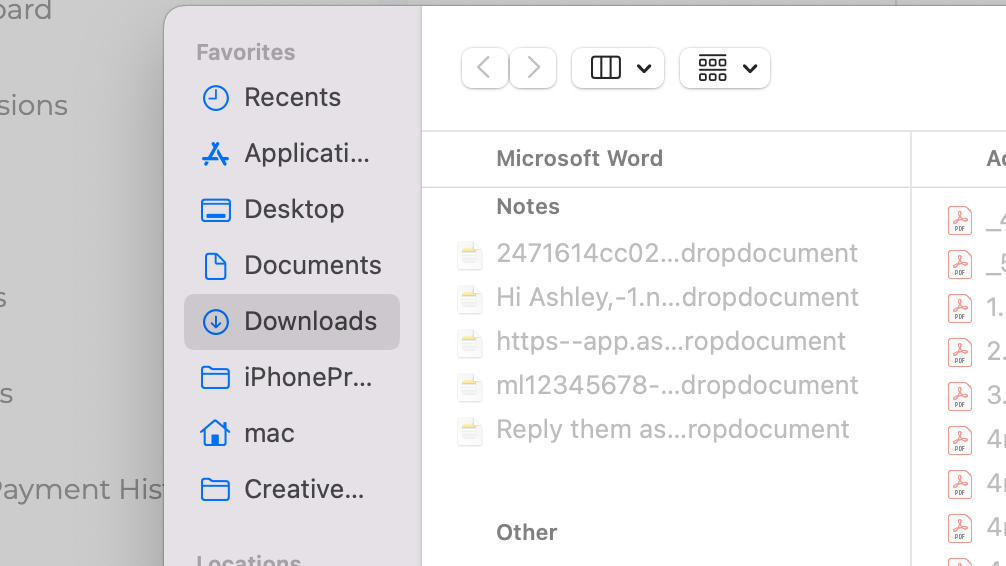This screenshot has height=566, width=1006.
Task: Click the first PDF icon in the right column
Action: click(x=959, y=220)
